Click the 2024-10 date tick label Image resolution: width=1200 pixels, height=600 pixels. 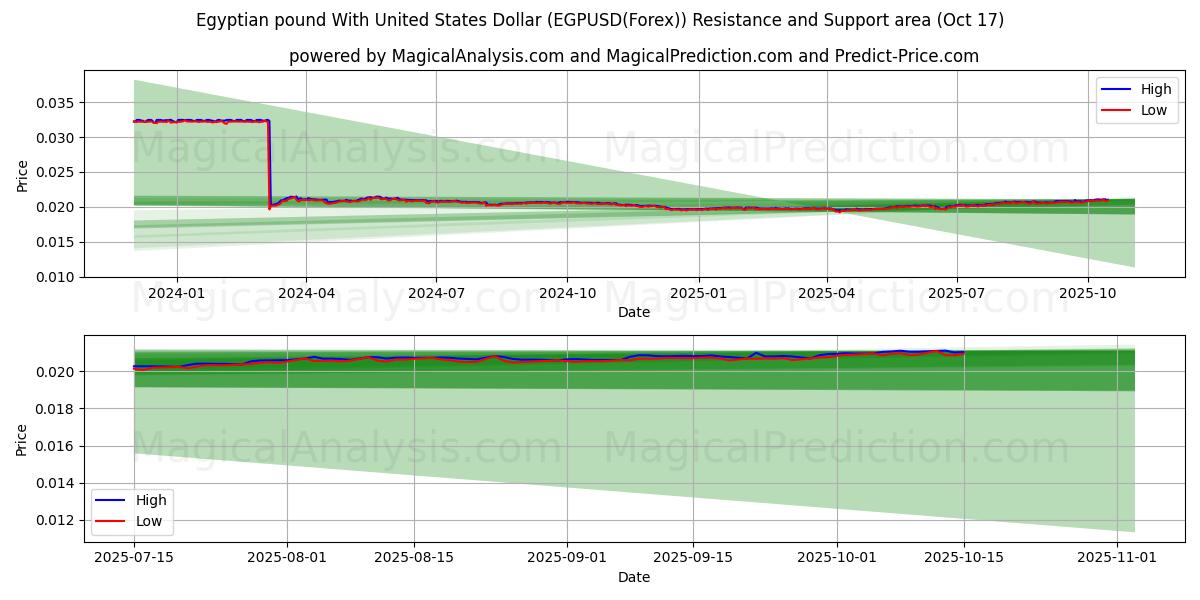click(x=567, y=293)
